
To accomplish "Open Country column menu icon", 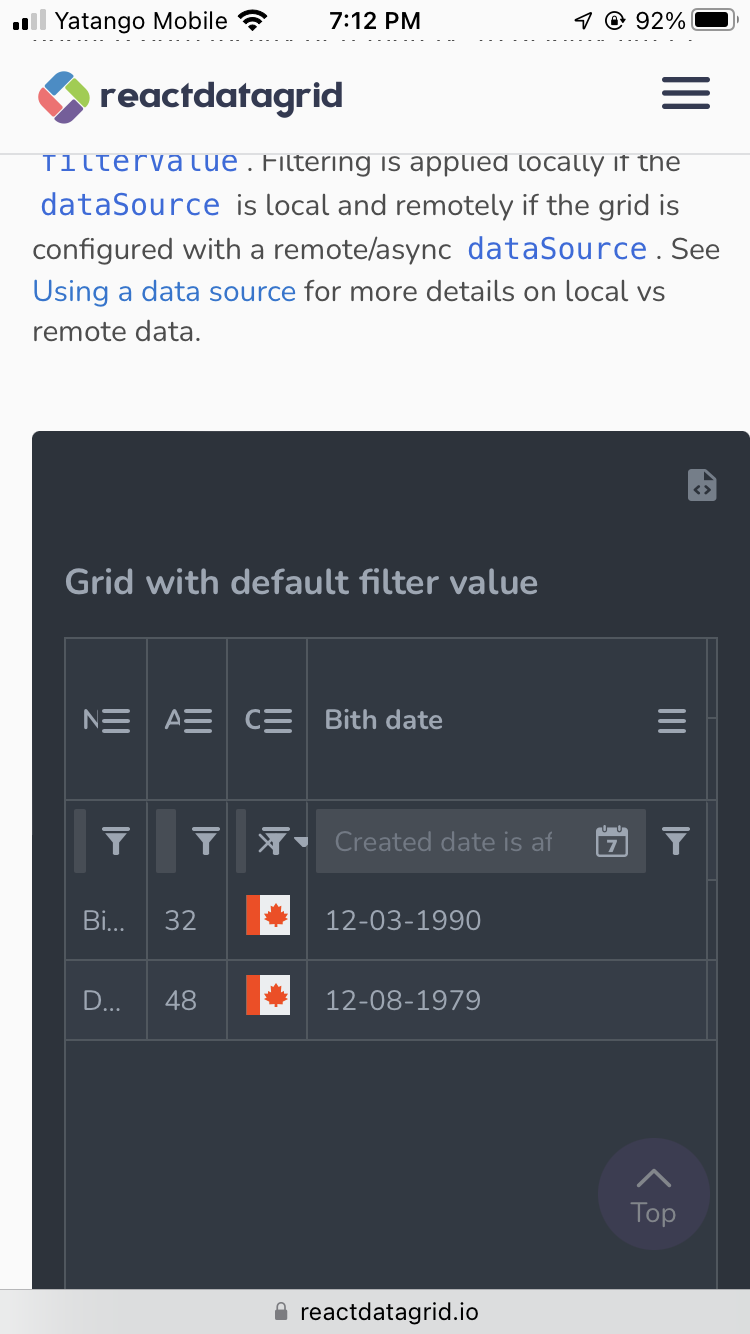I will [278, 720].
